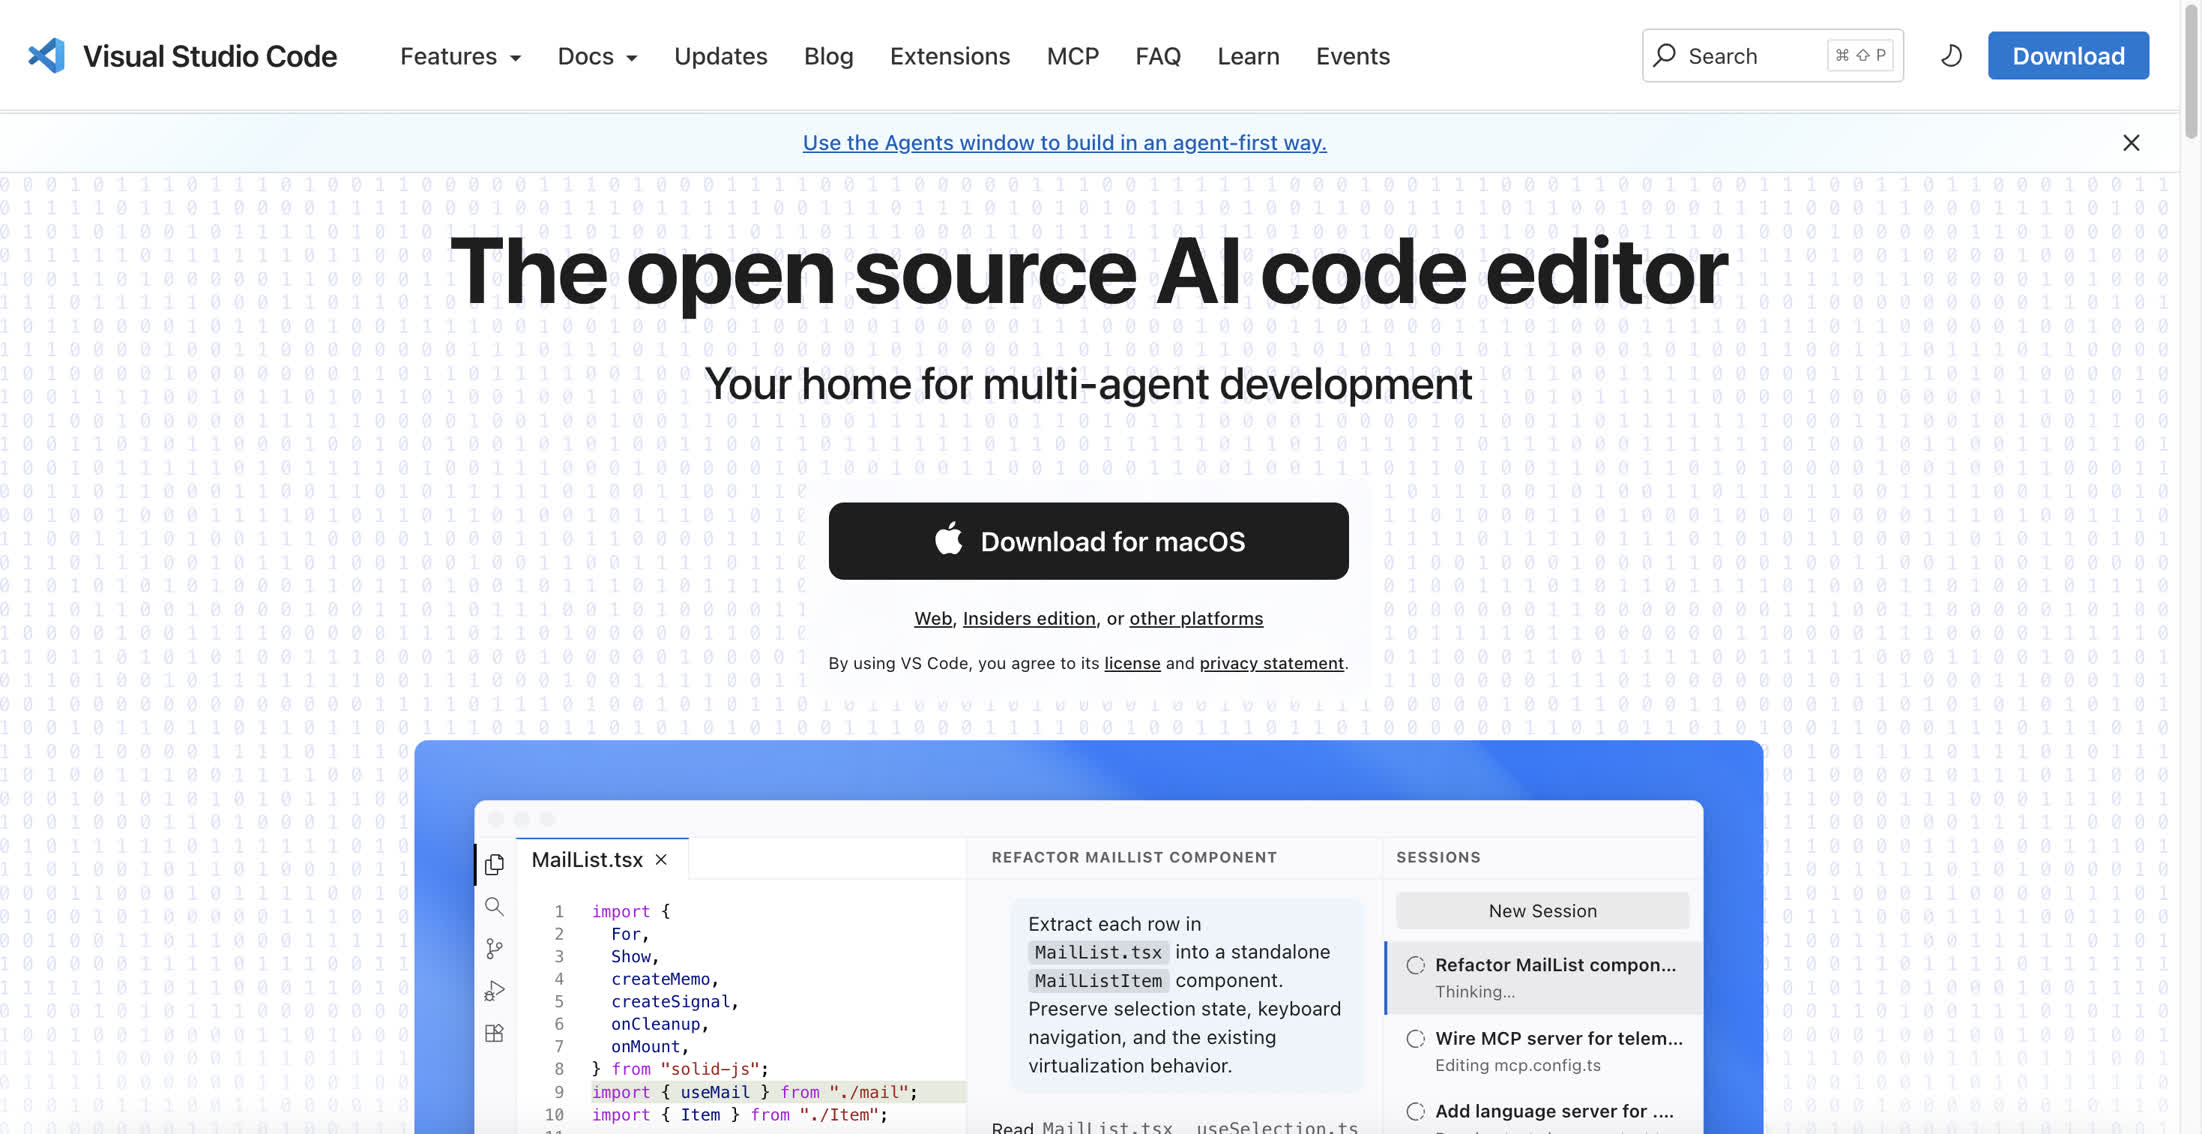This screenshot has width=2202, height=1134.
Task: Click status circle of Add language server session
Action: 1415,1111
